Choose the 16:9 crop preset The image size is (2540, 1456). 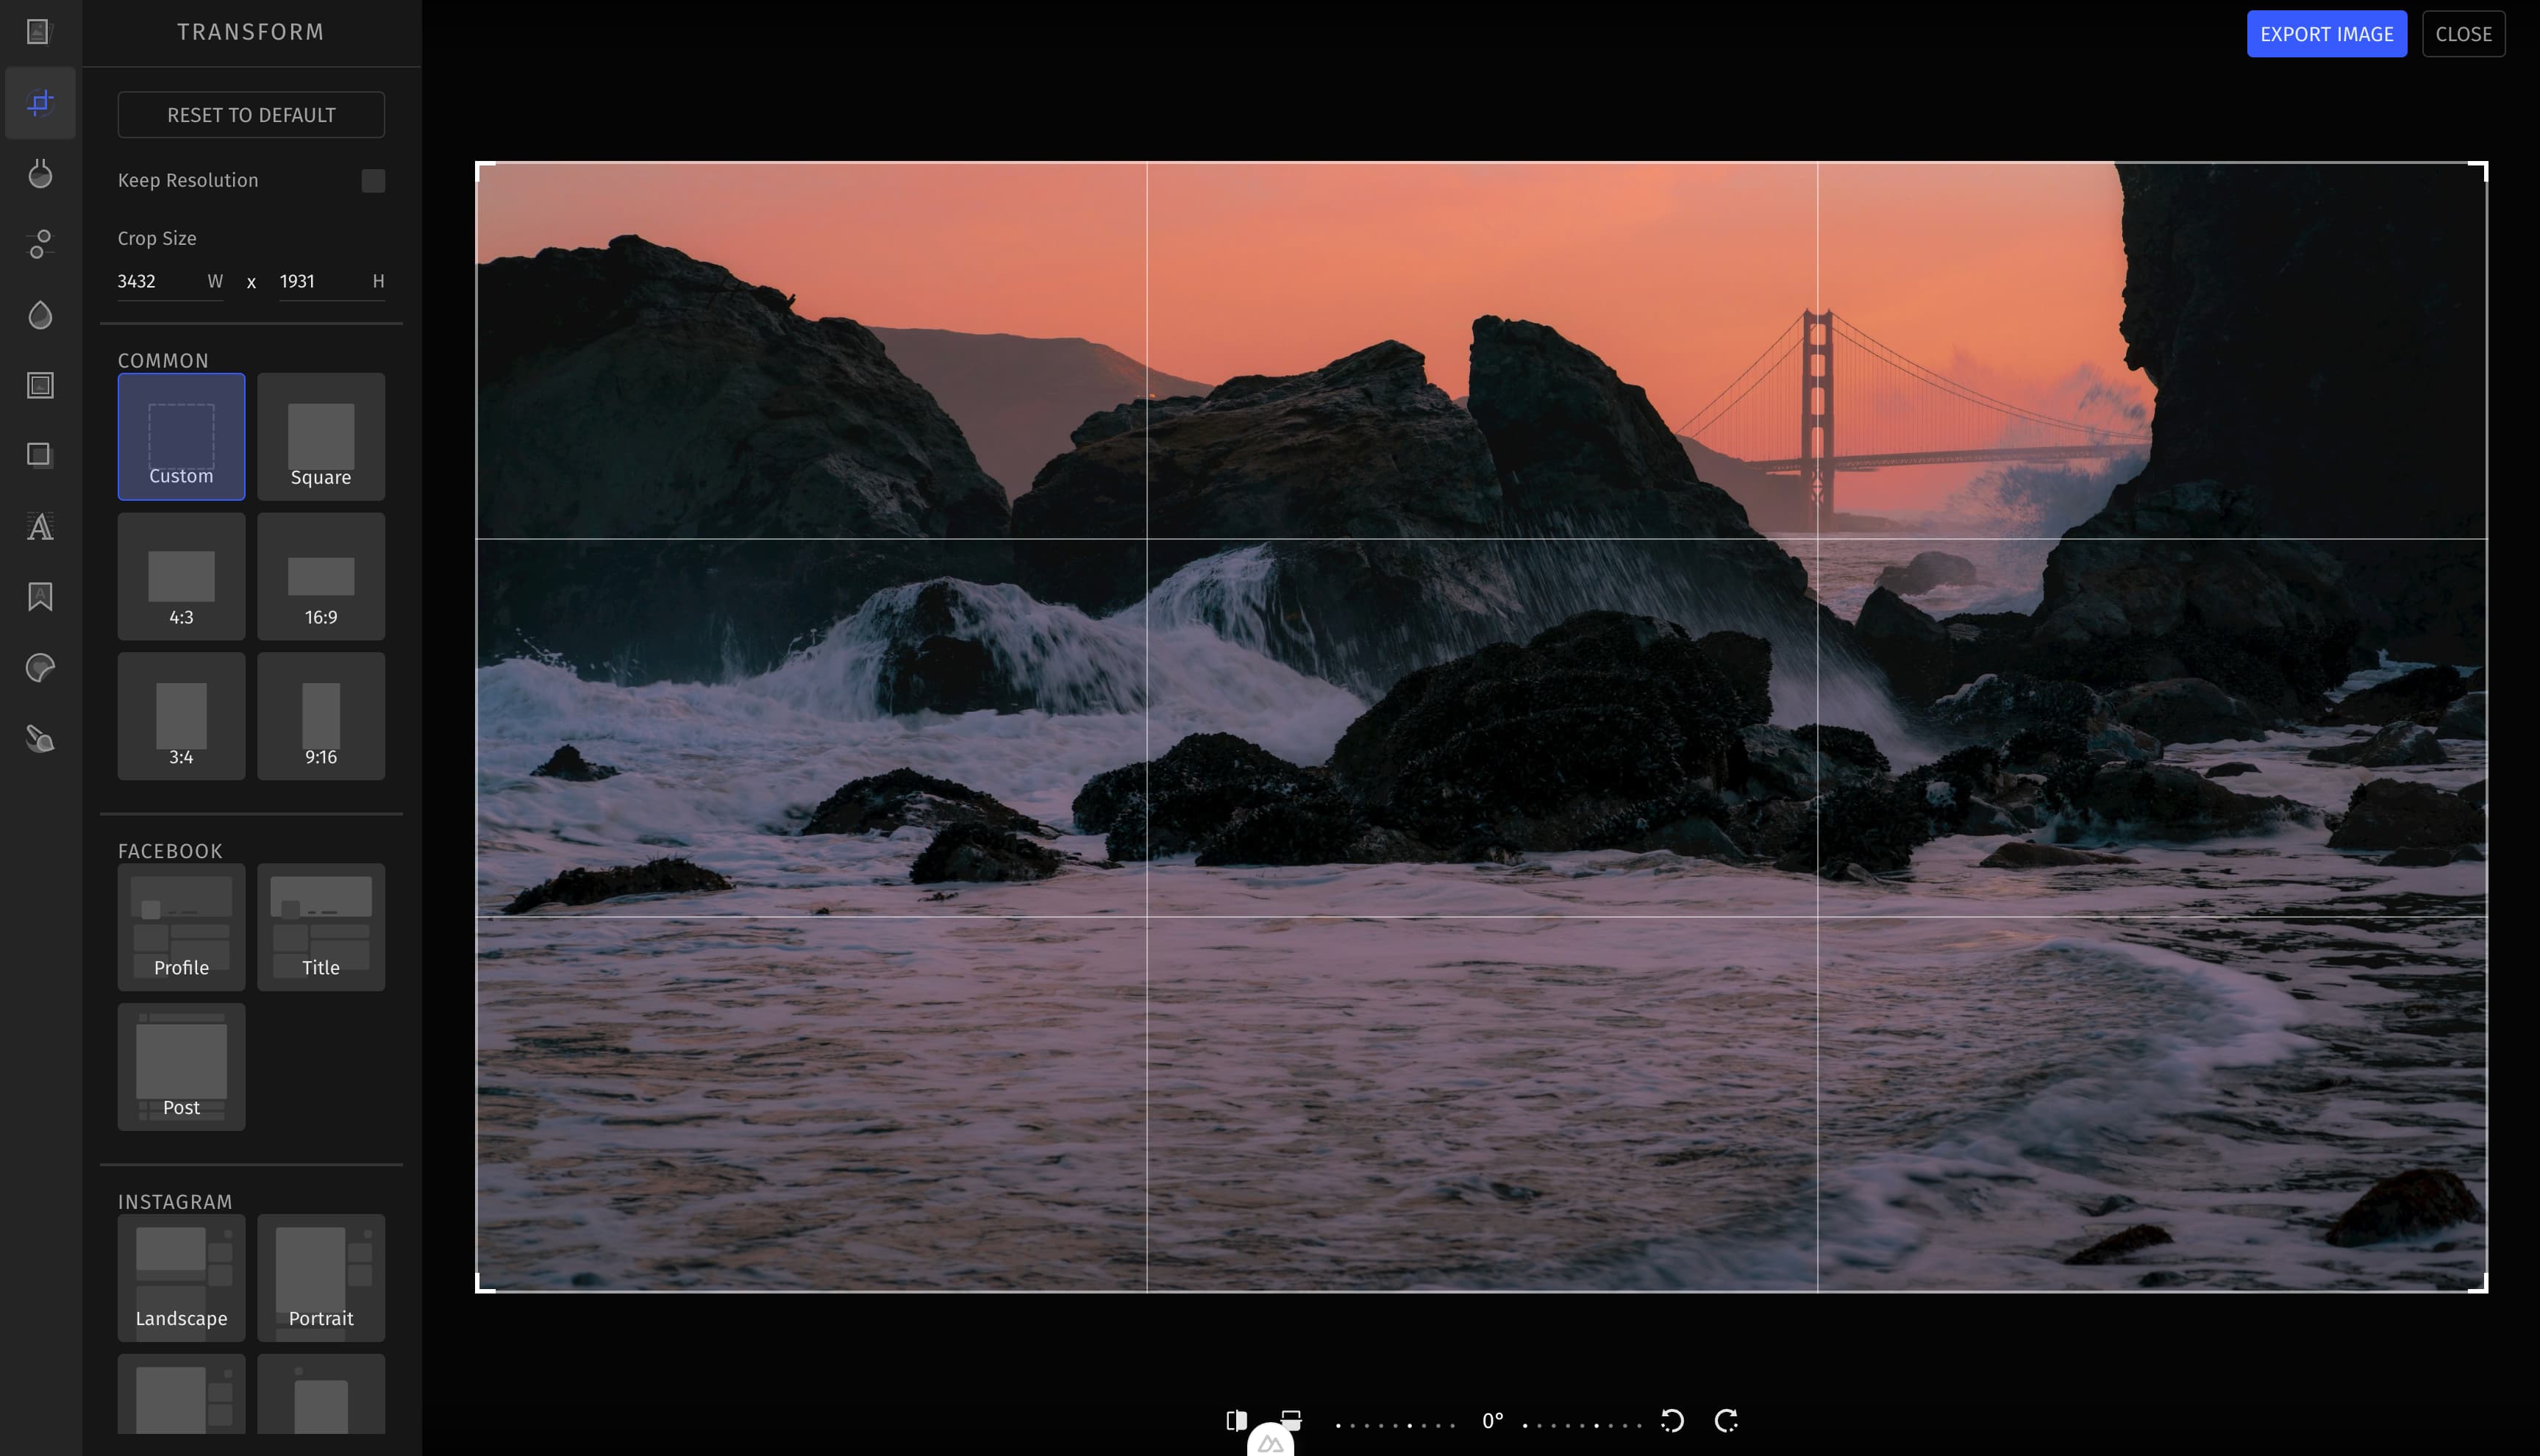point(321,577)
